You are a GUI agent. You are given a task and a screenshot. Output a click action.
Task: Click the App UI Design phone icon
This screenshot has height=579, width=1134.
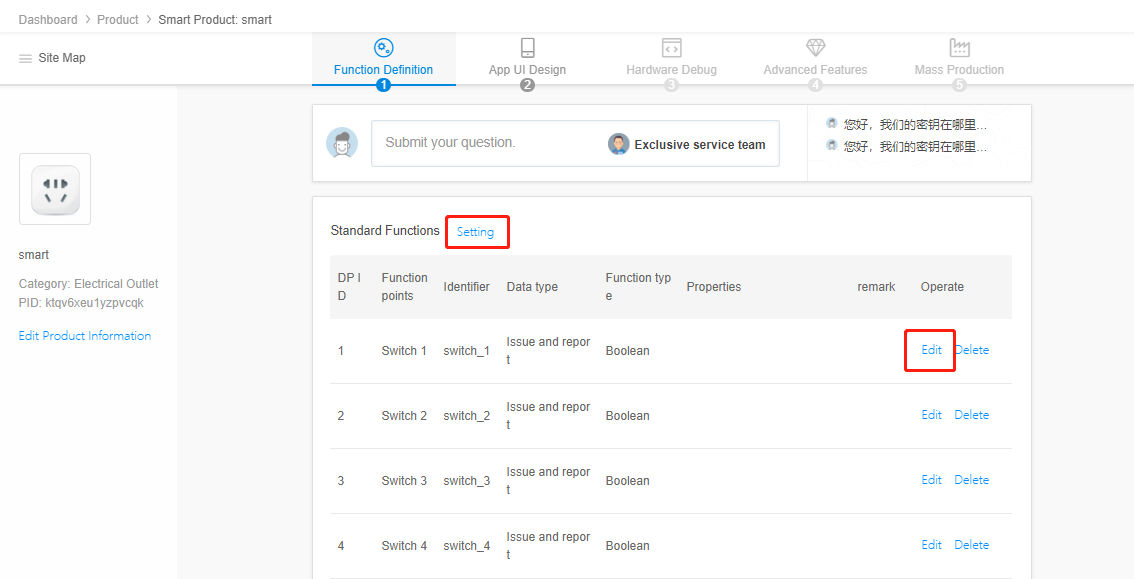tap(527, 48)
